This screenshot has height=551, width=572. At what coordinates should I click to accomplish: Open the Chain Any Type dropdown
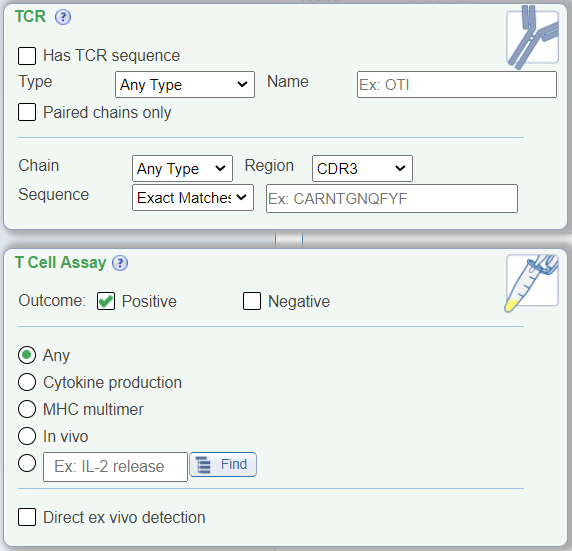point(182,169)
